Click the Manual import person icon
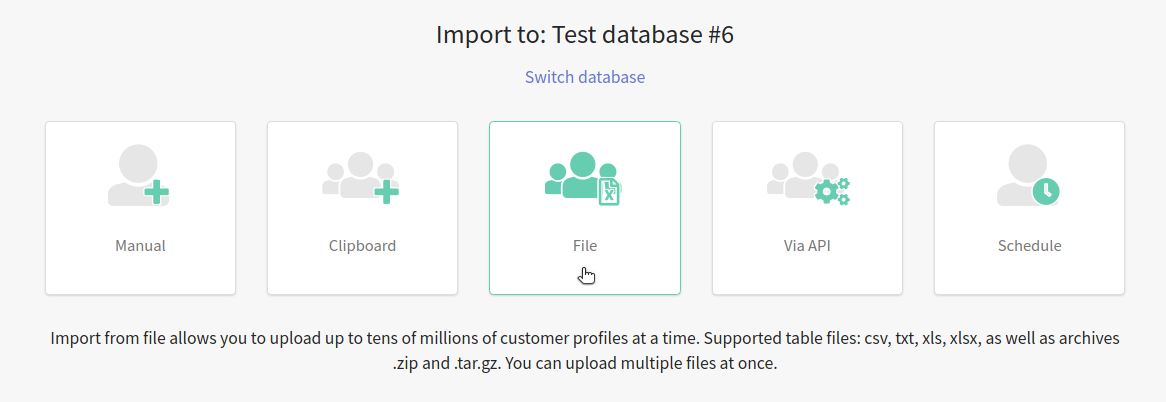The width and height of the screenshot is (1166, 402). (x=135, y=173)
